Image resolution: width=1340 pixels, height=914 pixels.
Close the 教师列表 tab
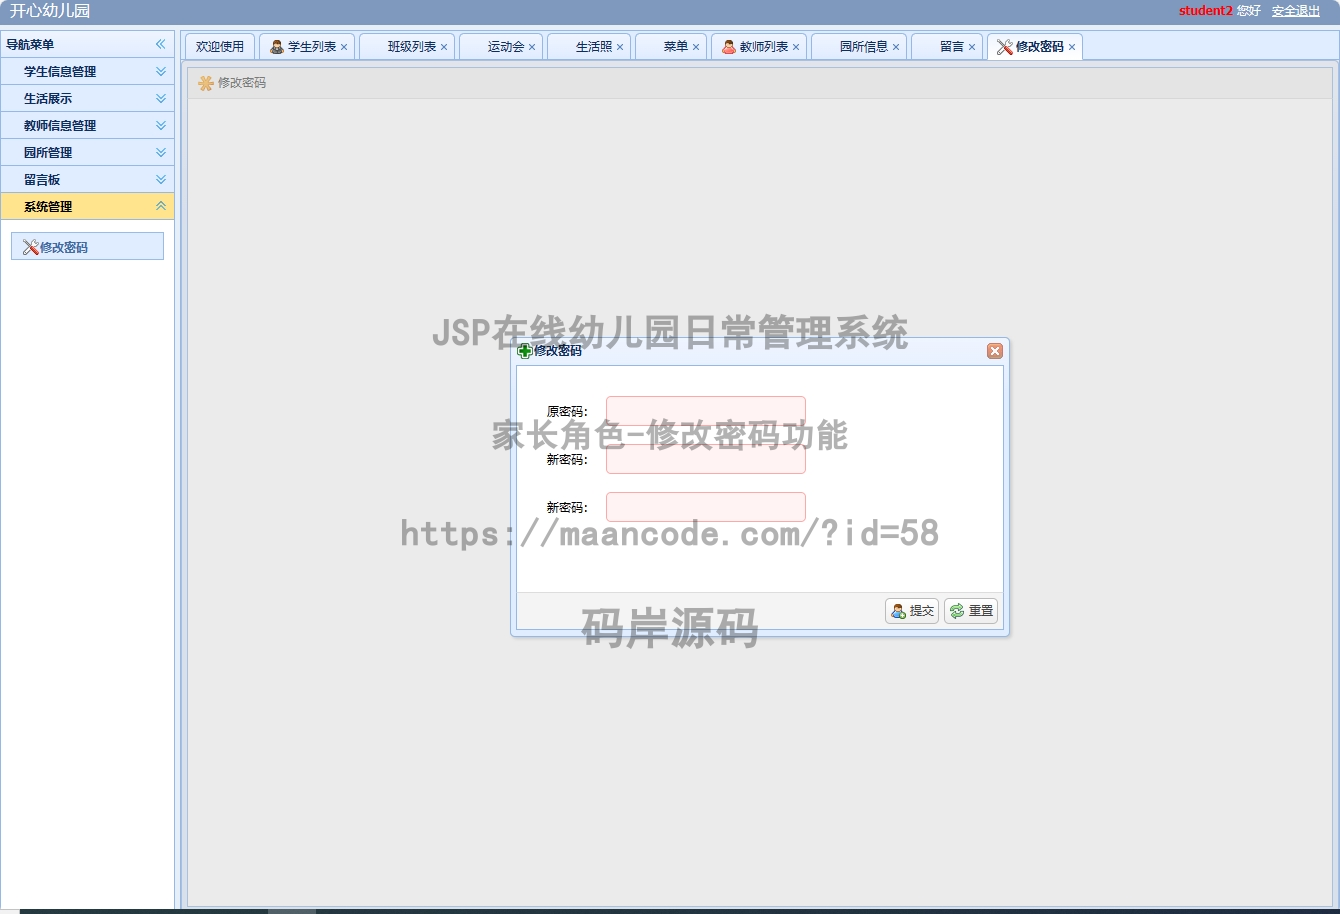coord(796,47)
